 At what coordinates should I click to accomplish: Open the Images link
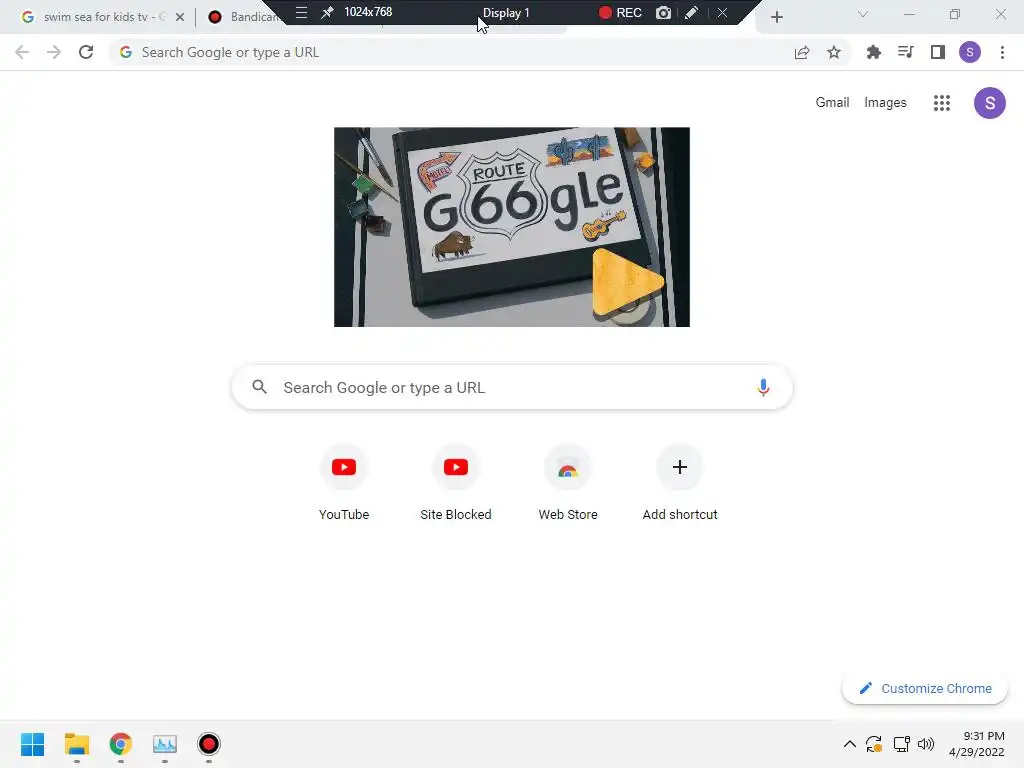885,103
